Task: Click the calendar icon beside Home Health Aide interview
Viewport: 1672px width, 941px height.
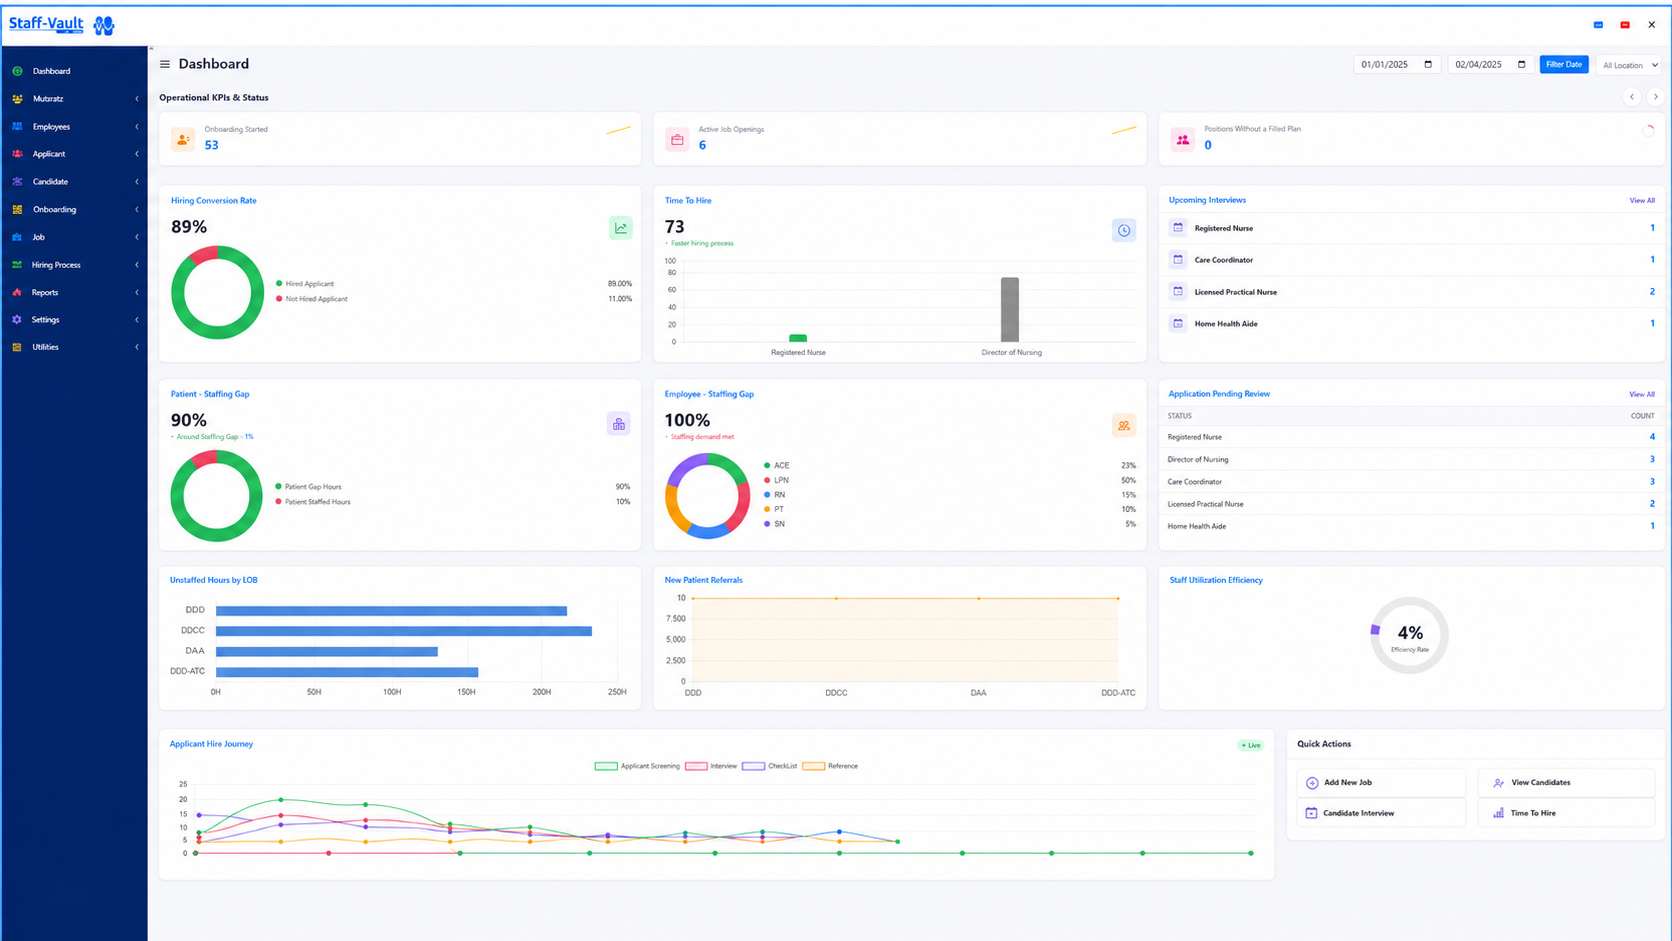Action: pyautogui.click(x=1178, y=323)
